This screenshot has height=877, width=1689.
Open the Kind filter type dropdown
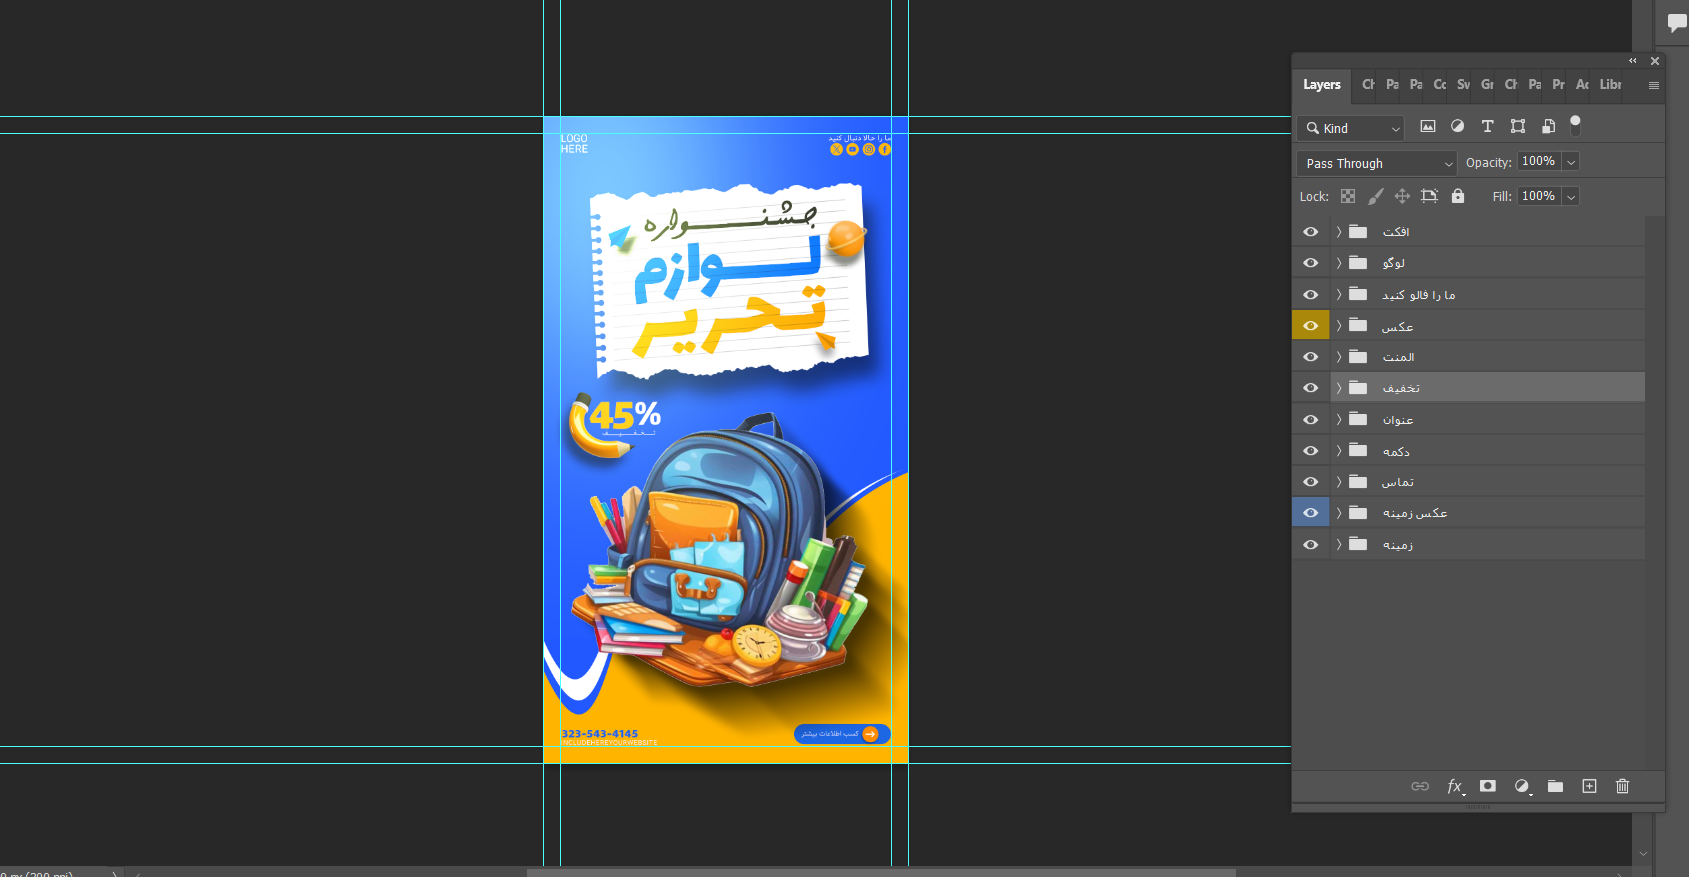[1351, 128]
